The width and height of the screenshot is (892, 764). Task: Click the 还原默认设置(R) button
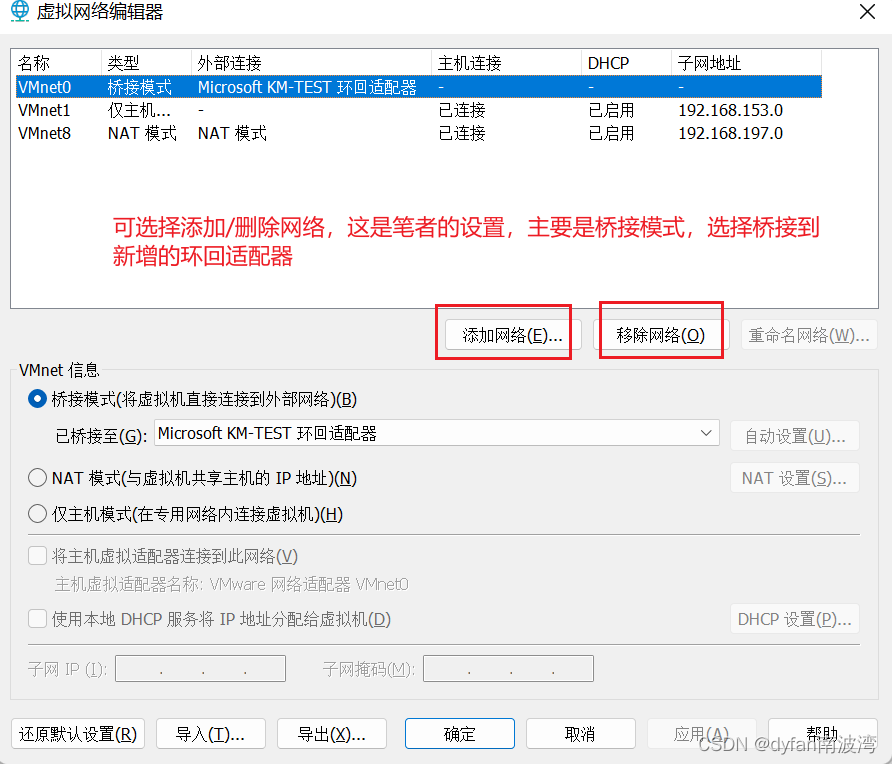pos(77,733)
